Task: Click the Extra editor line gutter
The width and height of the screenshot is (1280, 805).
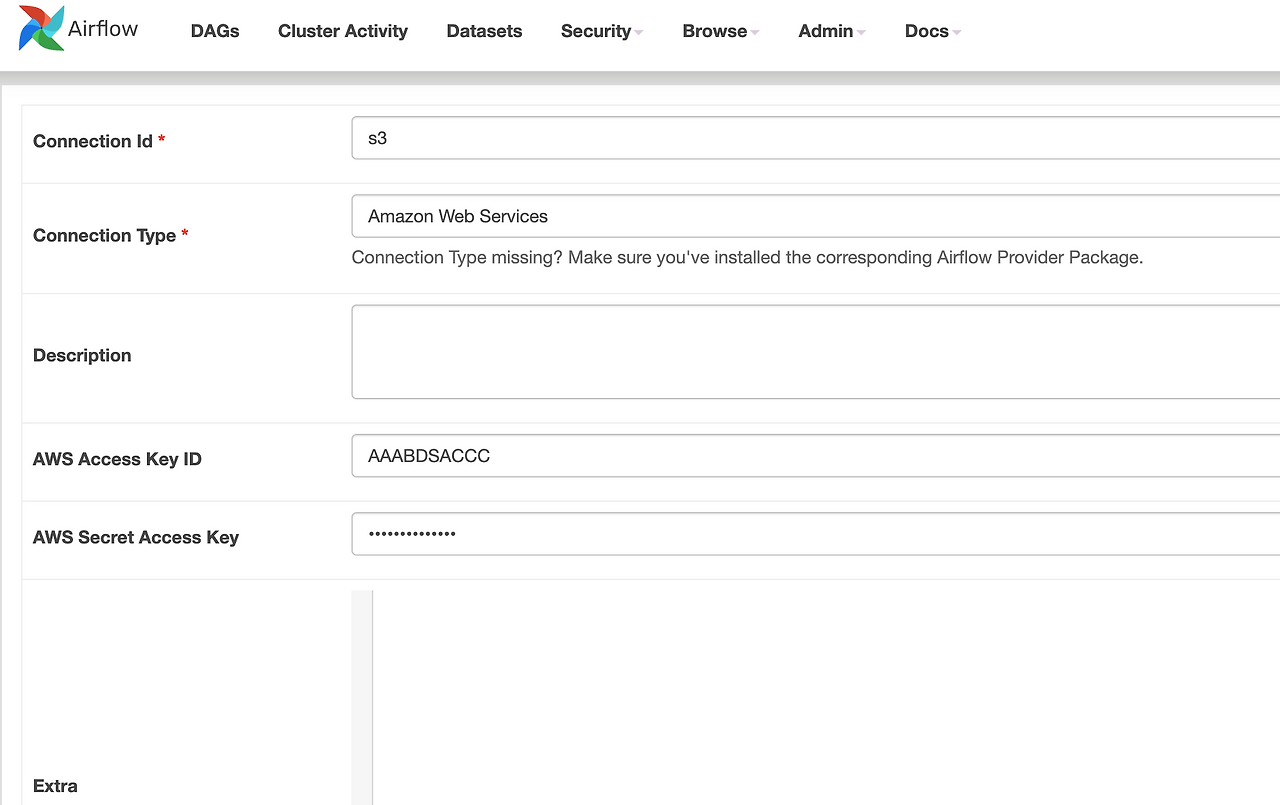Action: pos(362,700)
